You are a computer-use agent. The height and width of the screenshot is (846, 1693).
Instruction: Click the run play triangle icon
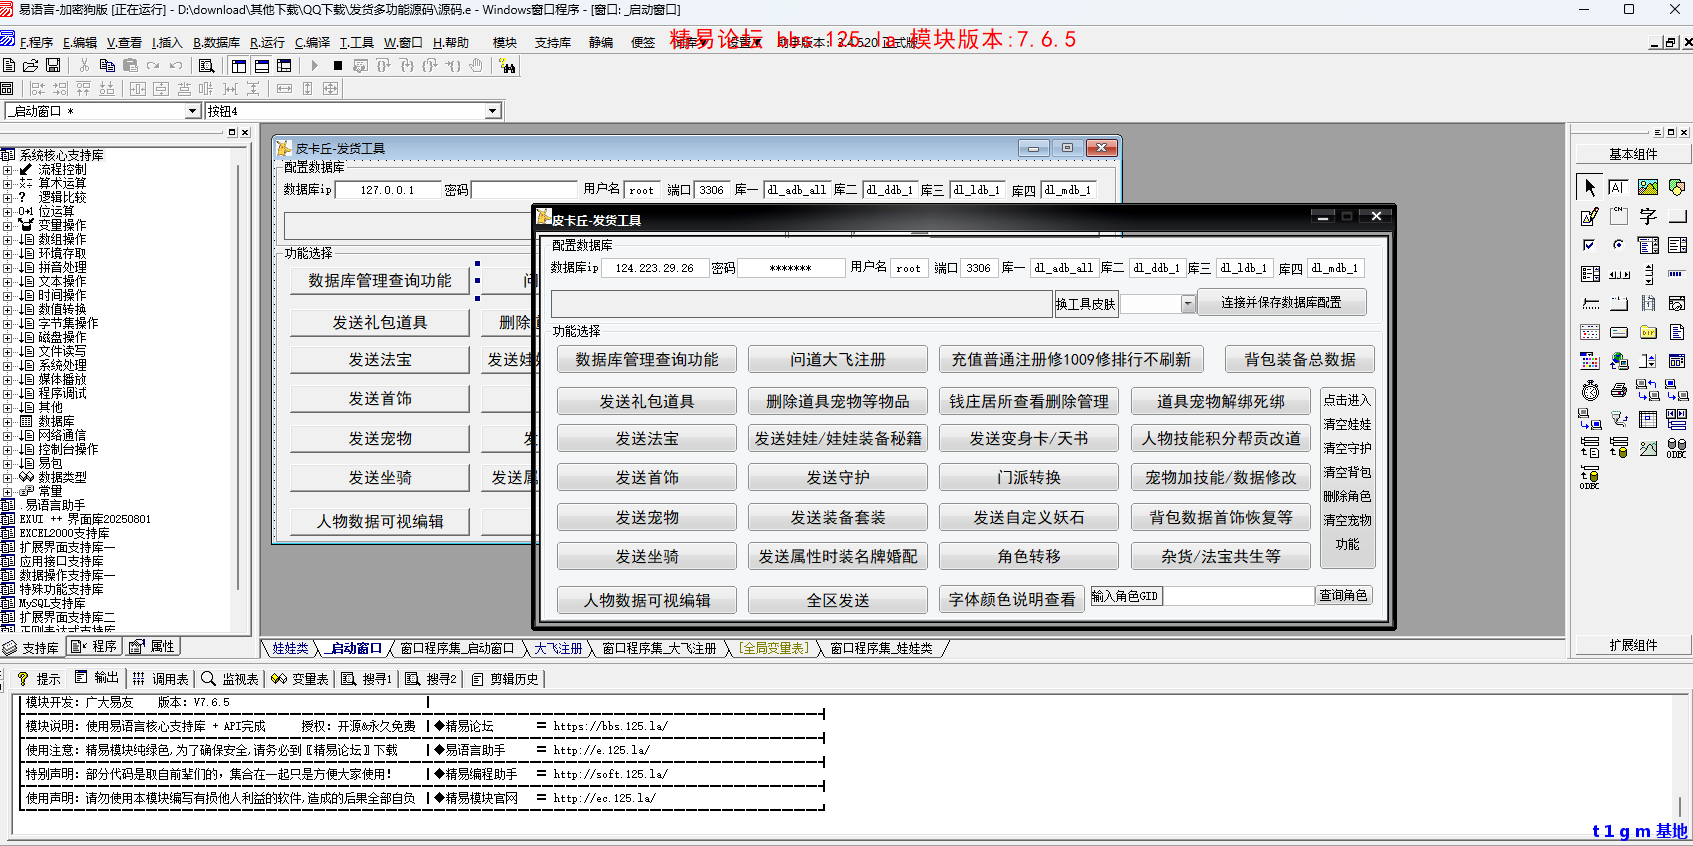(314, 65)
